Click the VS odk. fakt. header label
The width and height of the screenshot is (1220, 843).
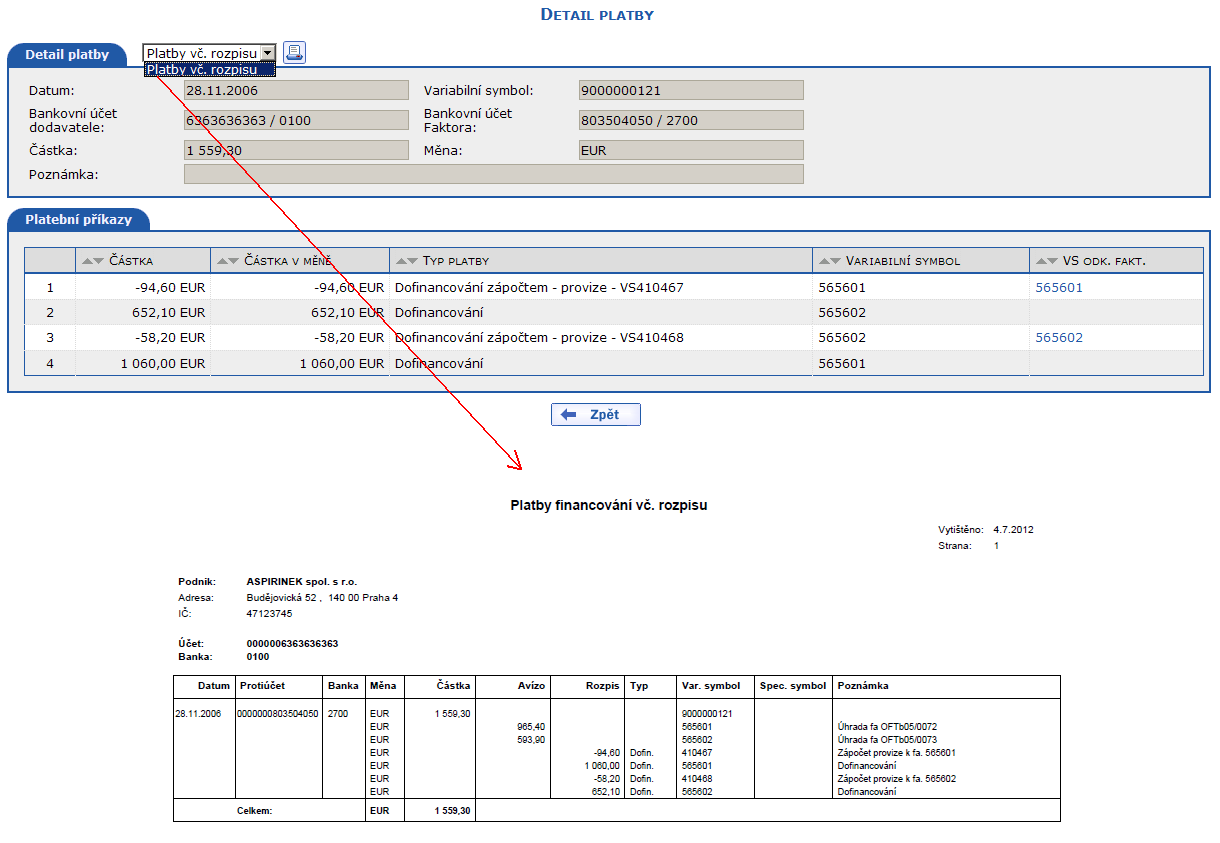pos(1104,261)
